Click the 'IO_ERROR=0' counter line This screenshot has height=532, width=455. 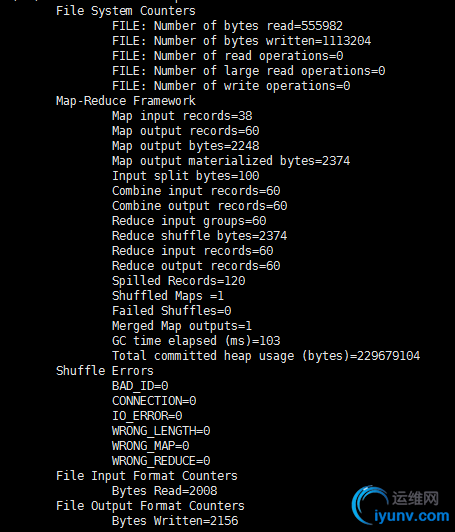[147, 416]
